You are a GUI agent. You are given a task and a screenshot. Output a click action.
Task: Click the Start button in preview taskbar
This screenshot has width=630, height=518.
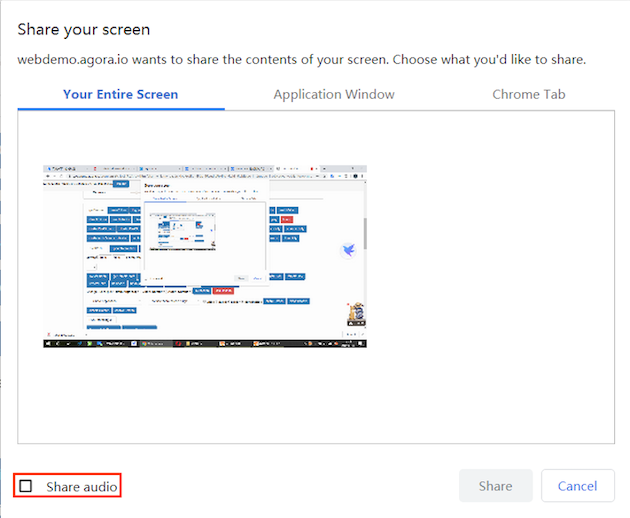47,343
